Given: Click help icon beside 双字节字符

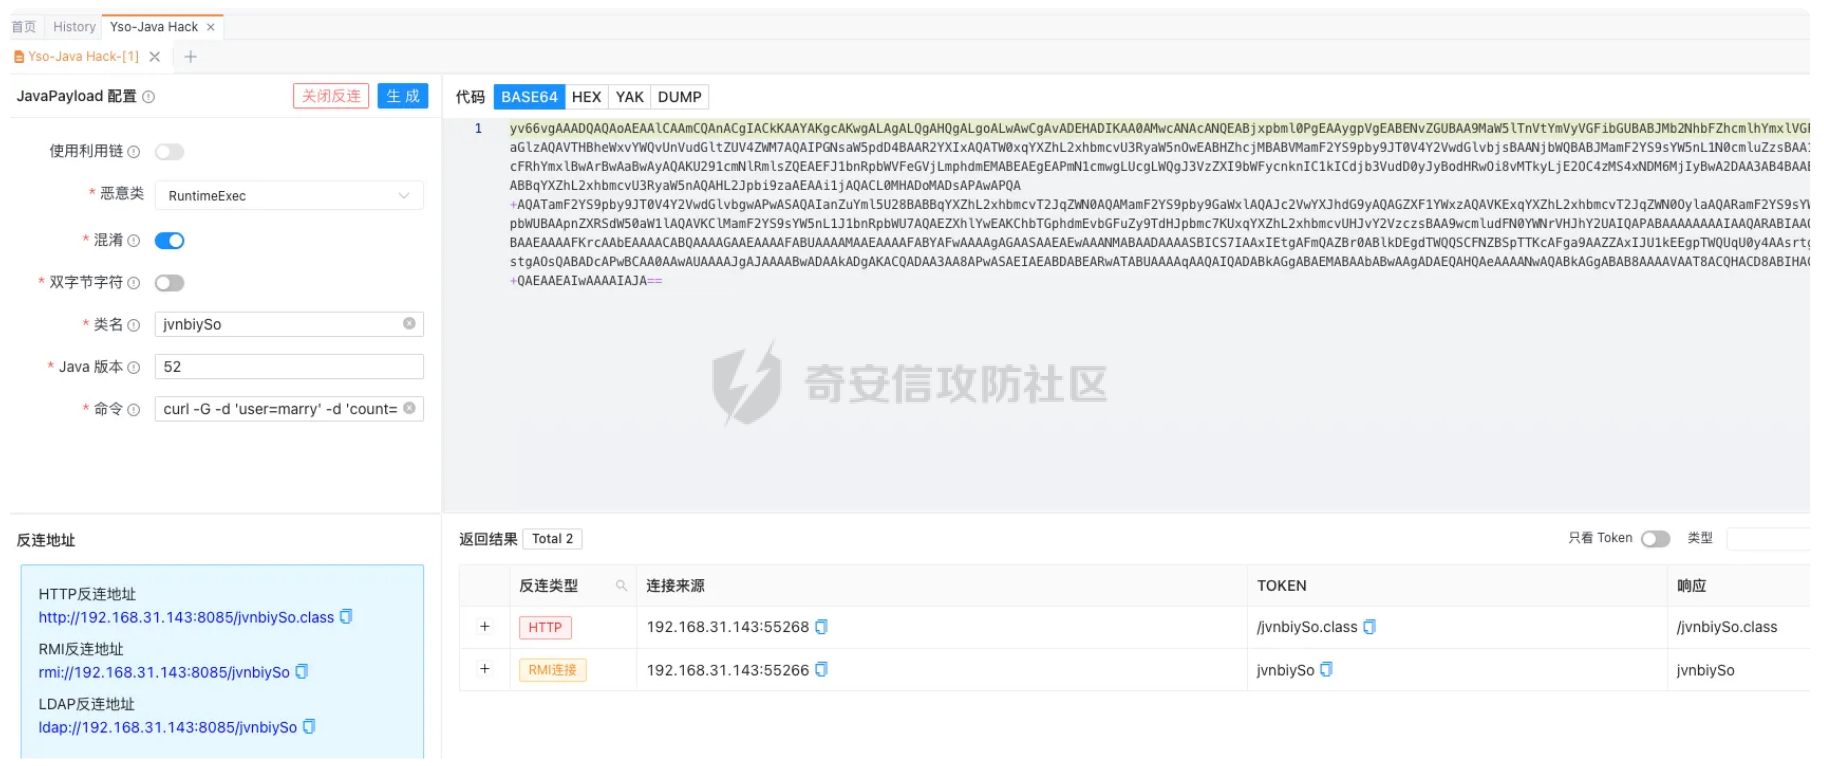Looking at the screenshot, I should [x=133, y=283].
